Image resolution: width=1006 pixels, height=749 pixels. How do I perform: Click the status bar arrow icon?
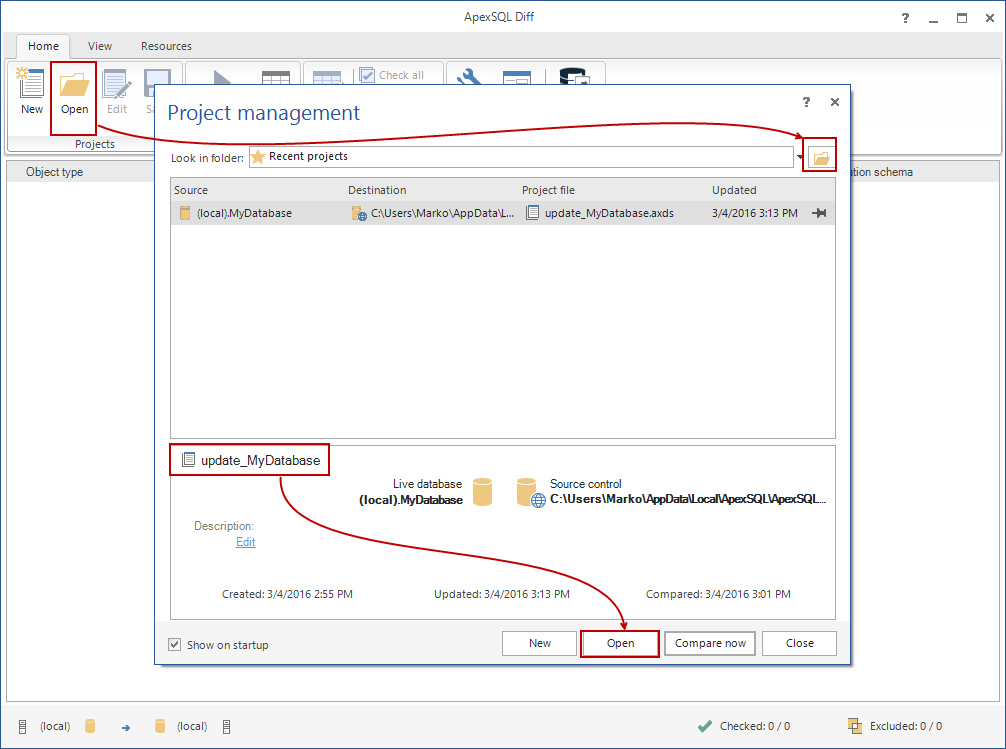(x=126, y=727)
